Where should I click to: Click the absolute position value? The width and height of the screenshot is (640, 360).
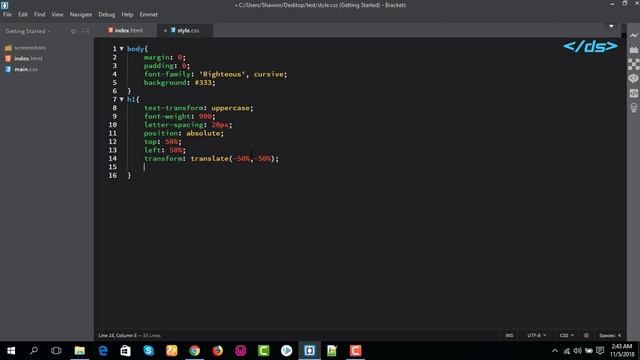tap(203, 133)
